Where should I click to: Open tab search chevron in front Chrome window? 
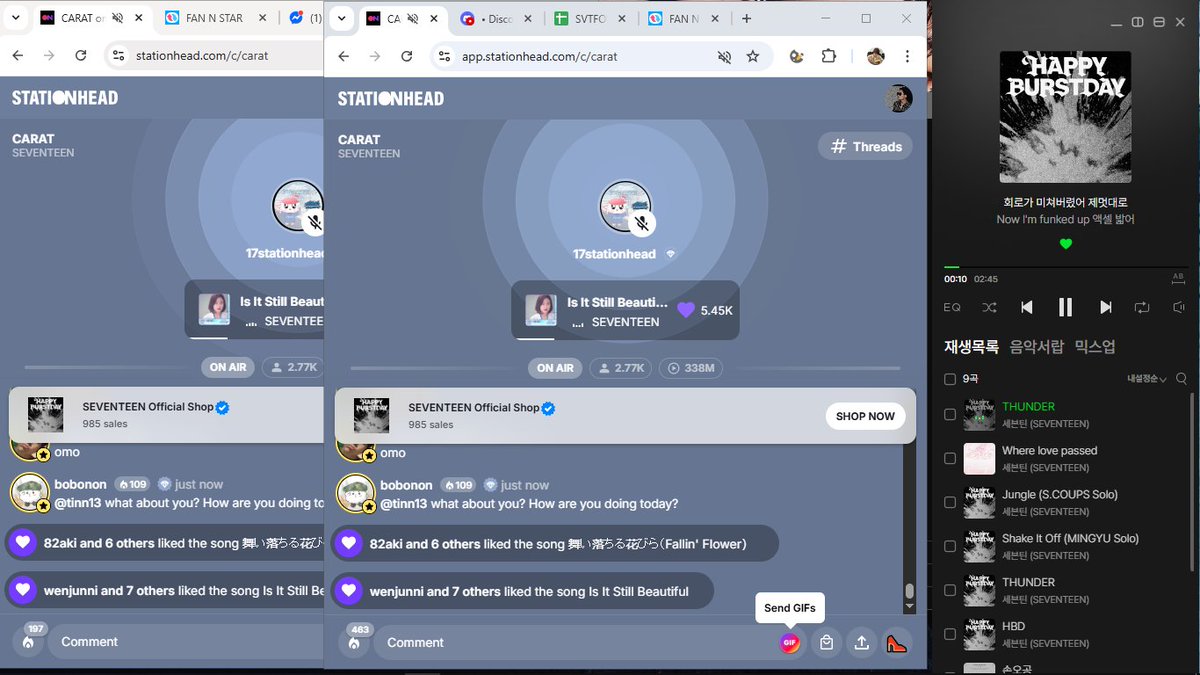click(343, 18)
